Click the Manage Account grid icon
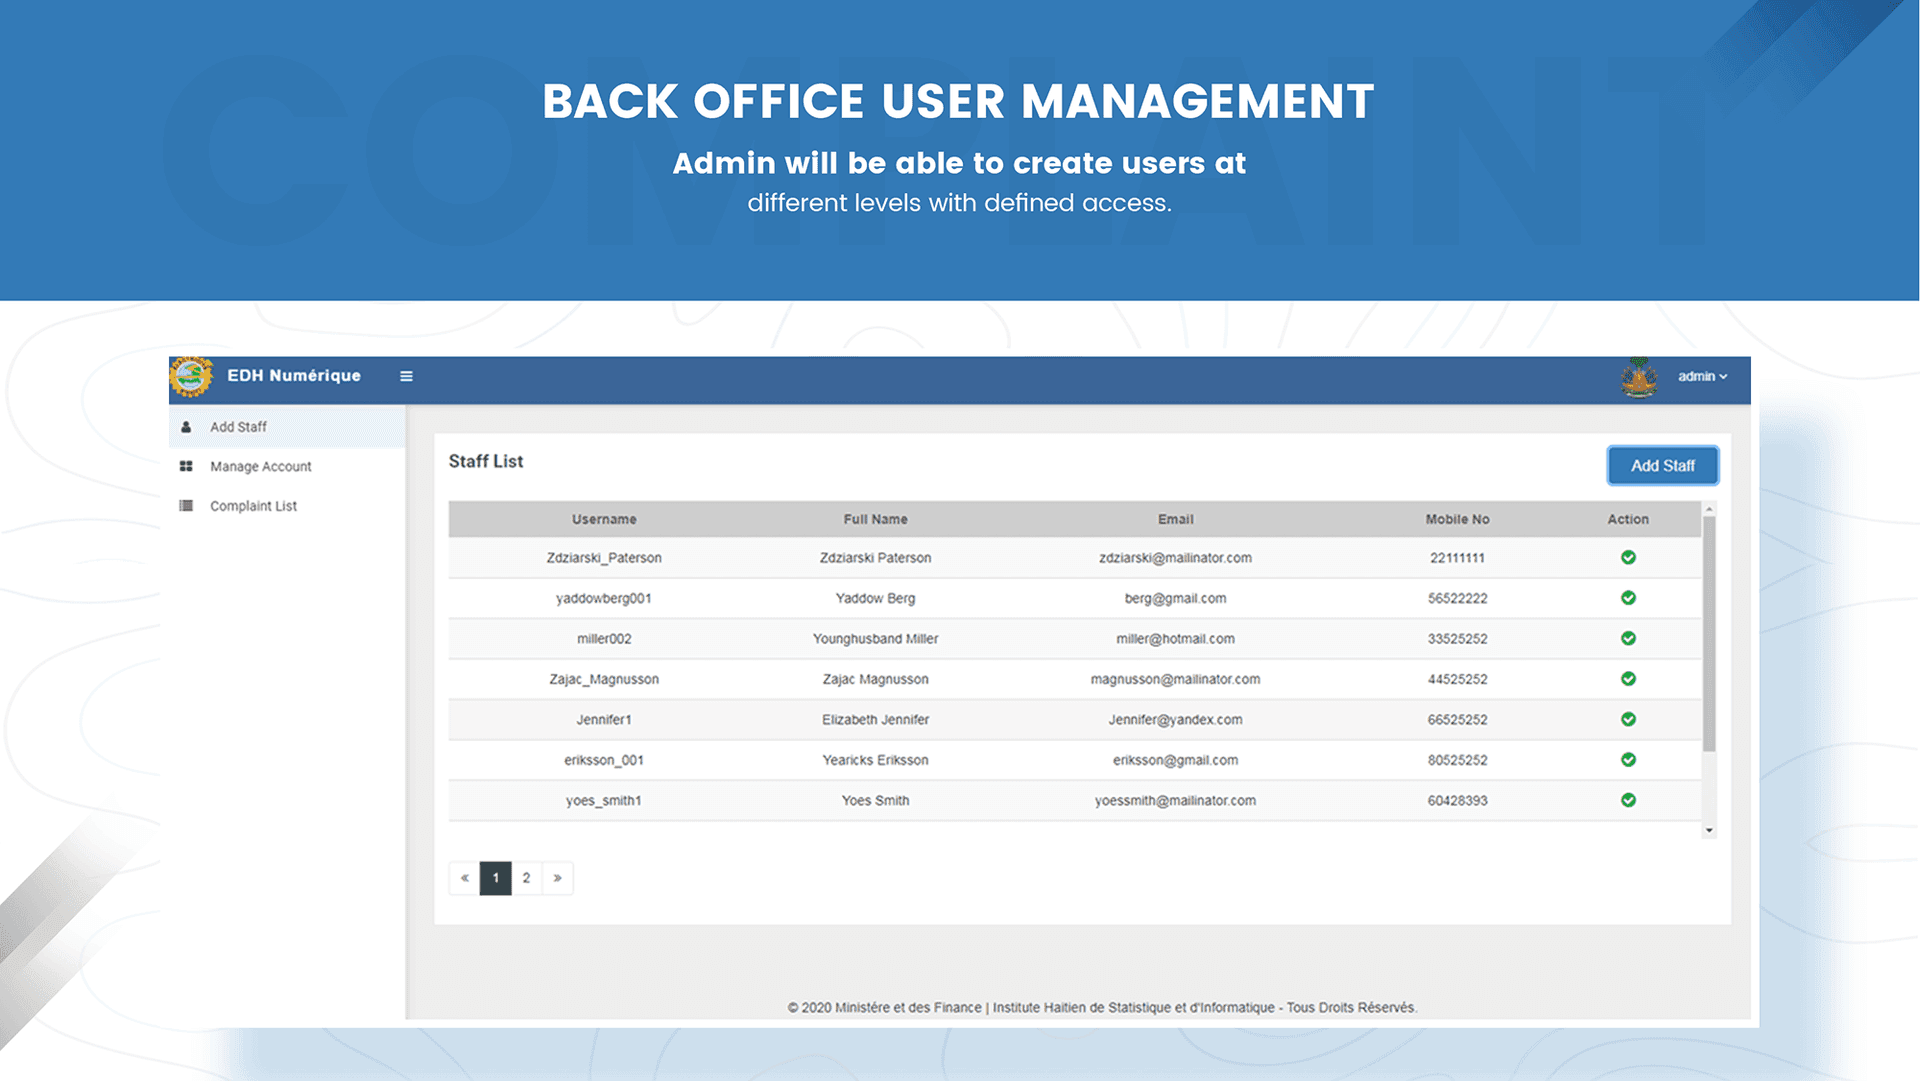The width and height of the screenshot is (1920, 1081). pyautogui.click(x=186, y=467)
